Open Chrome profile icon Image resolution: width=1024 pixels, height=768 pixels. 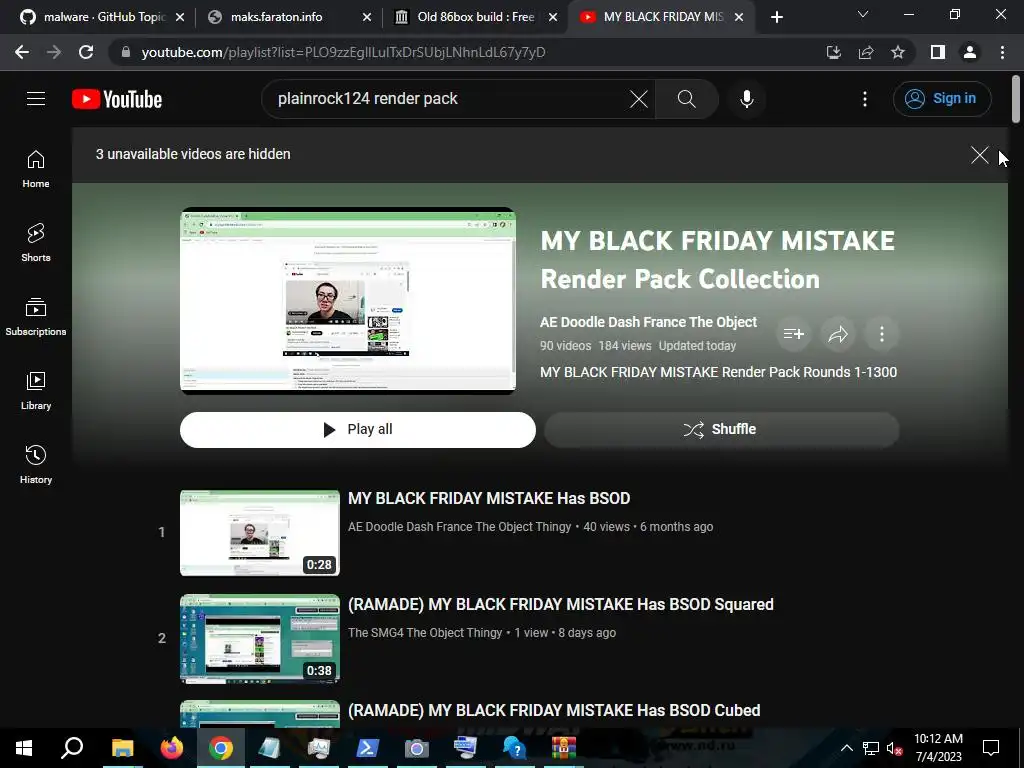tap(970, 52)
